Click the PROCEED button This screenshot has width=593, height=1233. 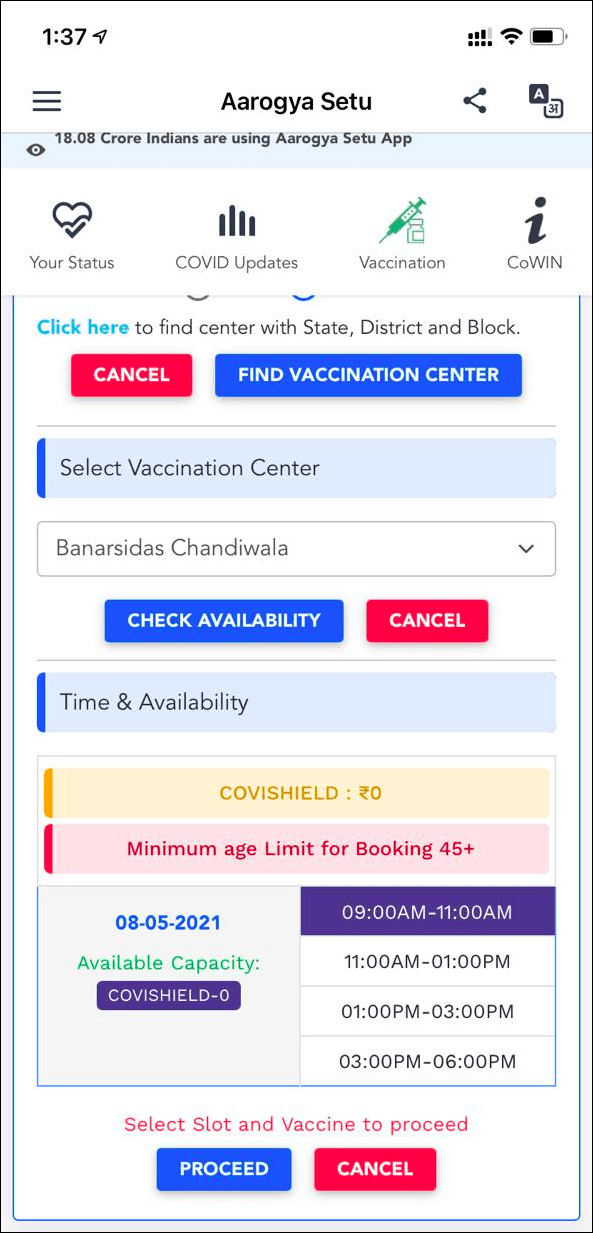coord(224,1169)
